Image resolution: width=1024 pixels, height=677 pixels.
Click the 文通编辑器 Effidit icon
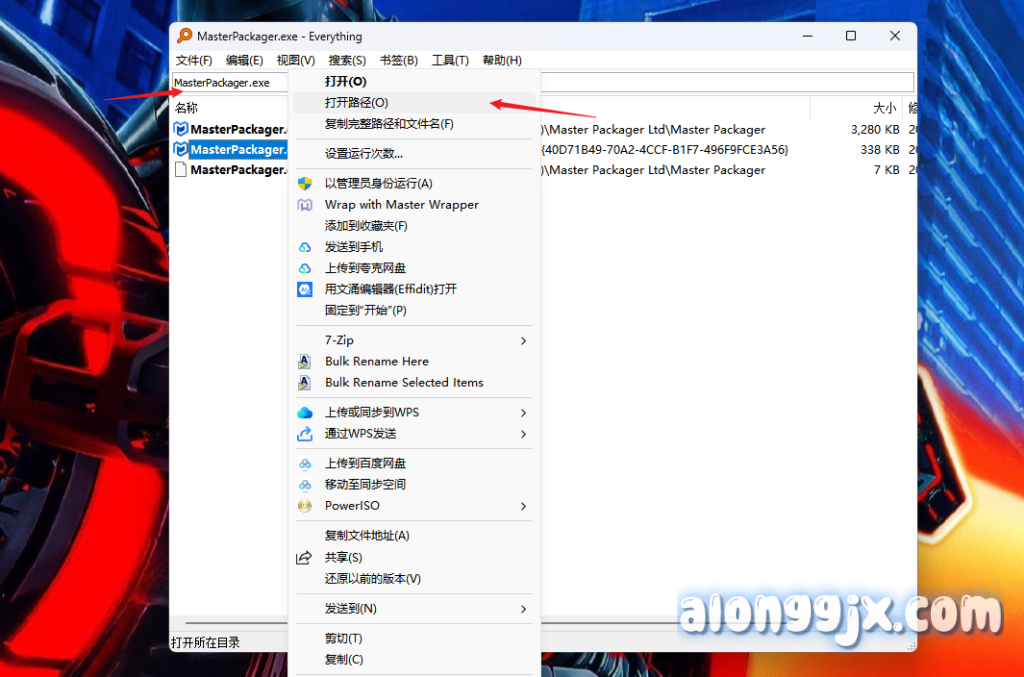click(305, 289)
